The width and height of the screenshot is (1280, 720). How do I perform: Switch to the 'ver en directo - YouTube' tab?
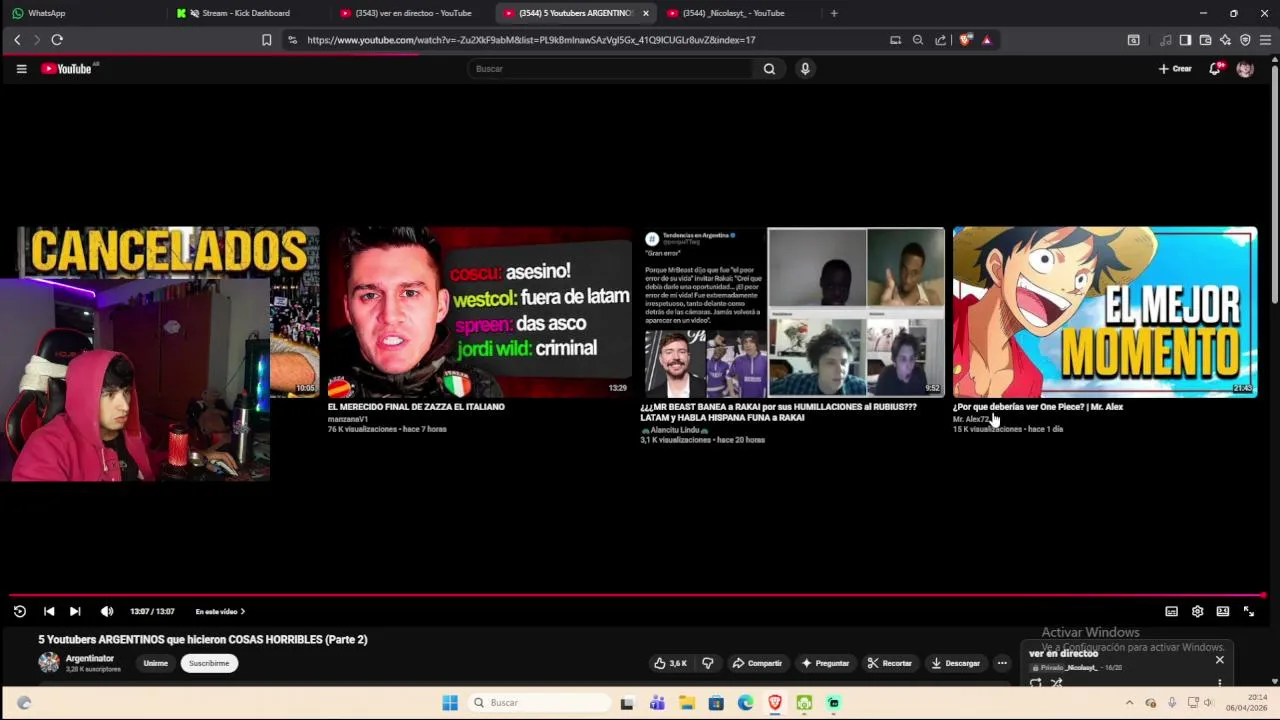click(411, 13)
